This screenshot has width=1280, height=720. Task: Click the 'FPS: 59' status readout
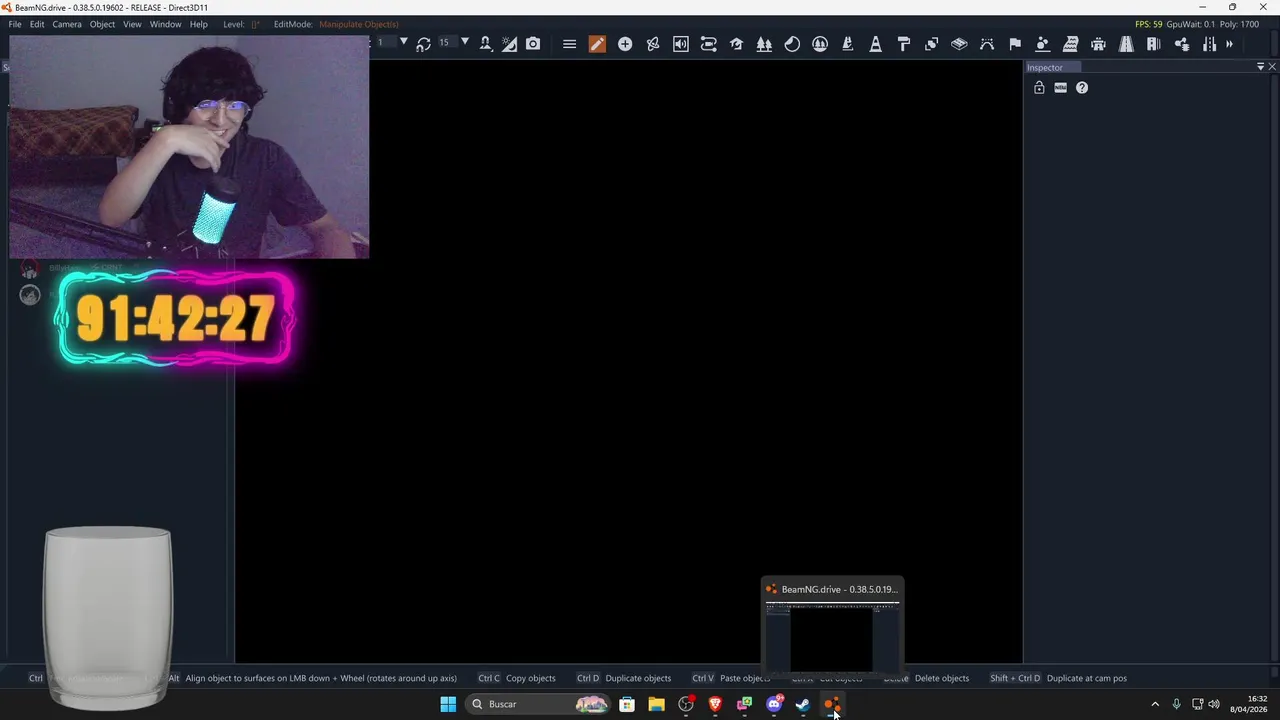point(1149,24)
